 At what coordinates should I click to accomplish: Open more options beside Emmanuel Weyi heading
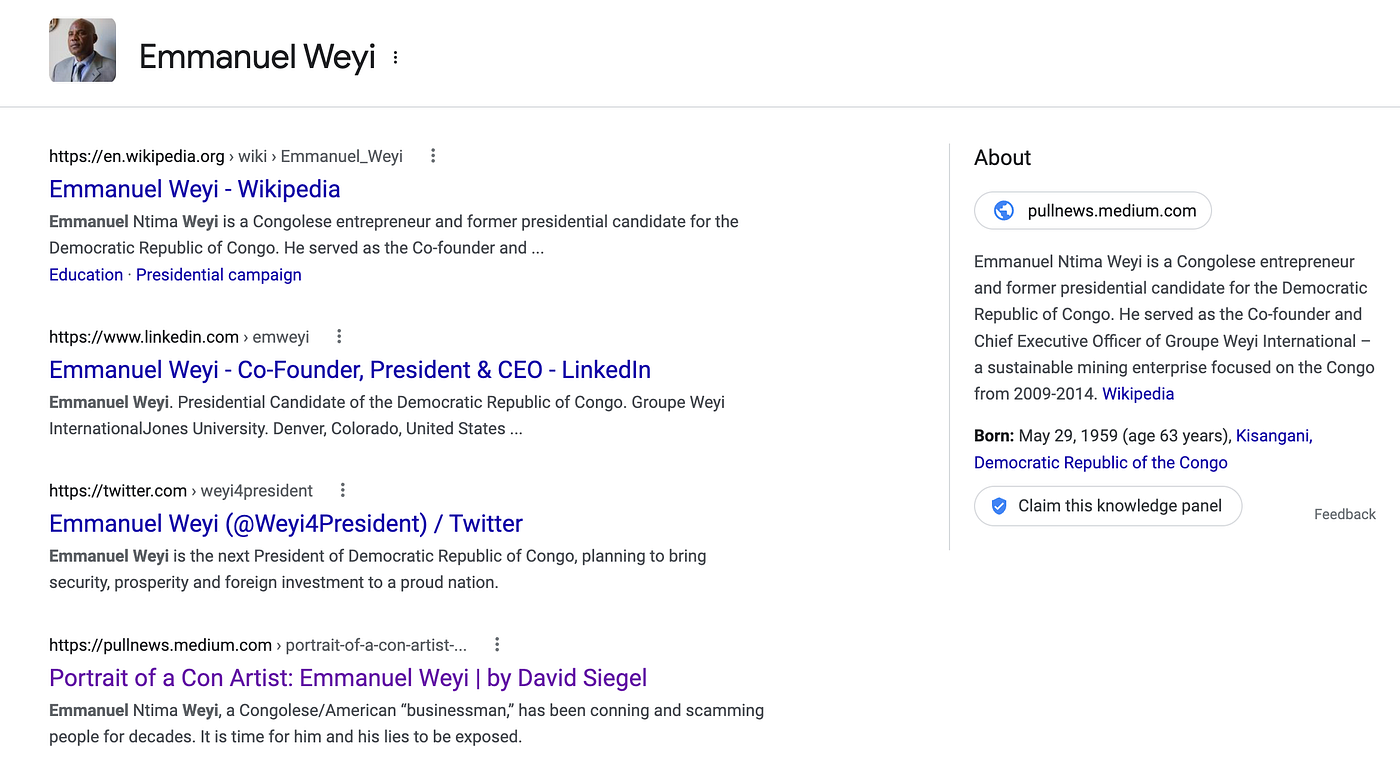[x=395, y=58]
